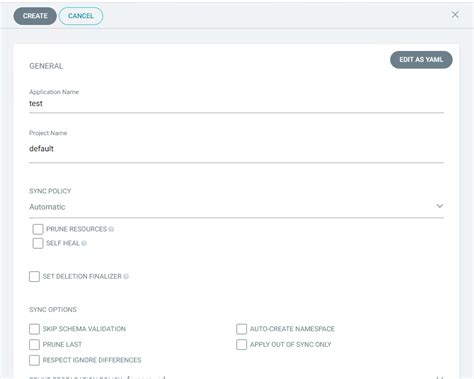Show info for Self Heal

pyautogui.click(x=84, y=243)
